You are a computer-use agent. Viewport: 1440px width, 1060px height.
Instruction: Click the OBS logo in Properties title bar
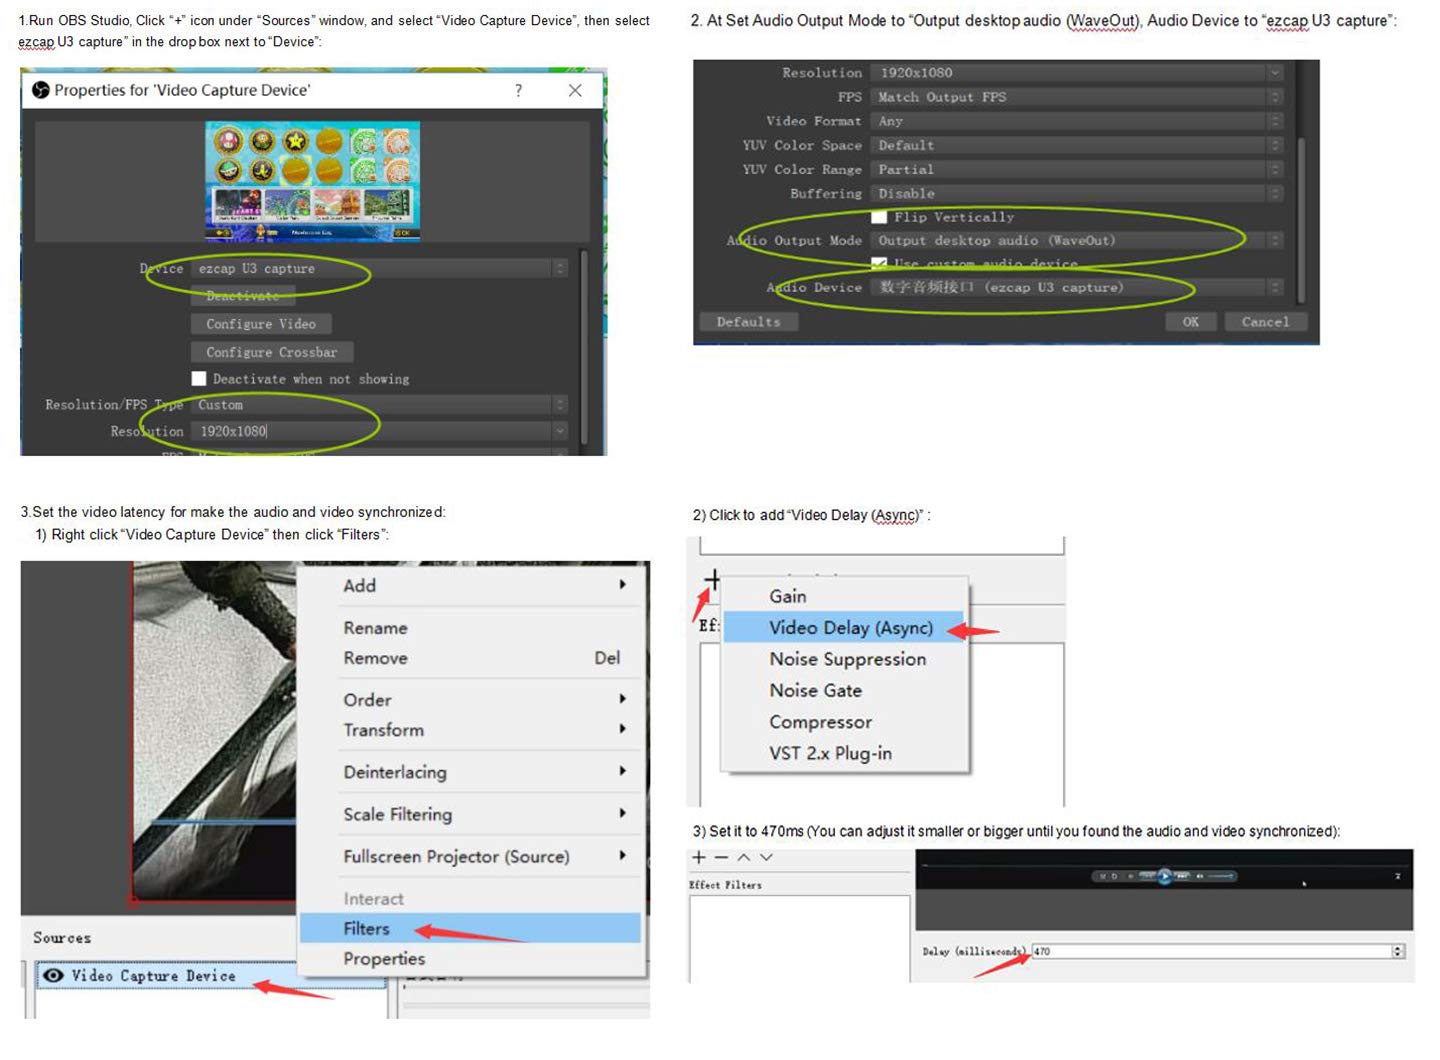click(41, 90)
